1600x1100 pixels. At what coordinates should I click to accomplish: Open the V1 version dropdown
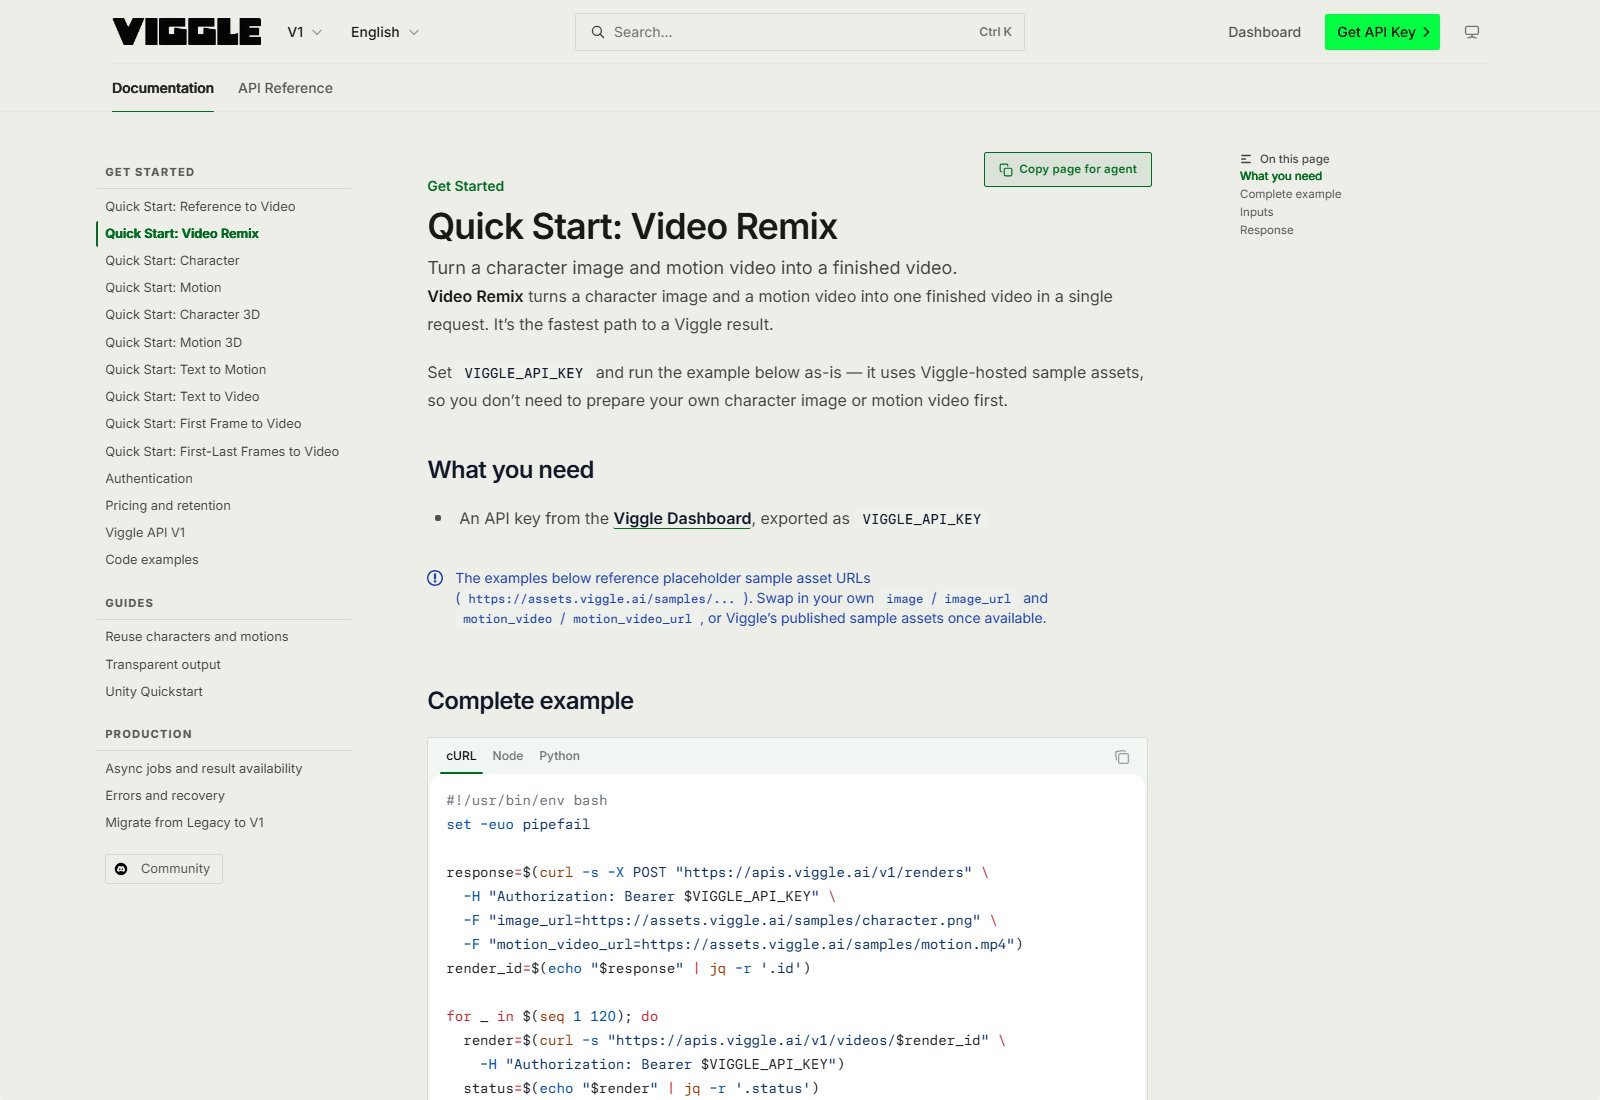point(304,32)
